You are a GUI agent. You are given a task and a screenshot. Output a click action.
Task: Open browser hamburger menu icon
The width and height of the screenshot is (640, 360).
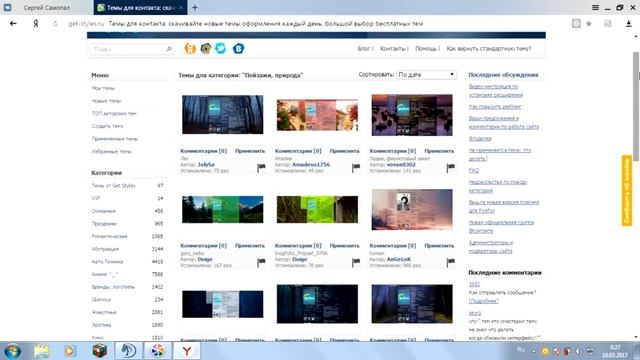(596, 8)
